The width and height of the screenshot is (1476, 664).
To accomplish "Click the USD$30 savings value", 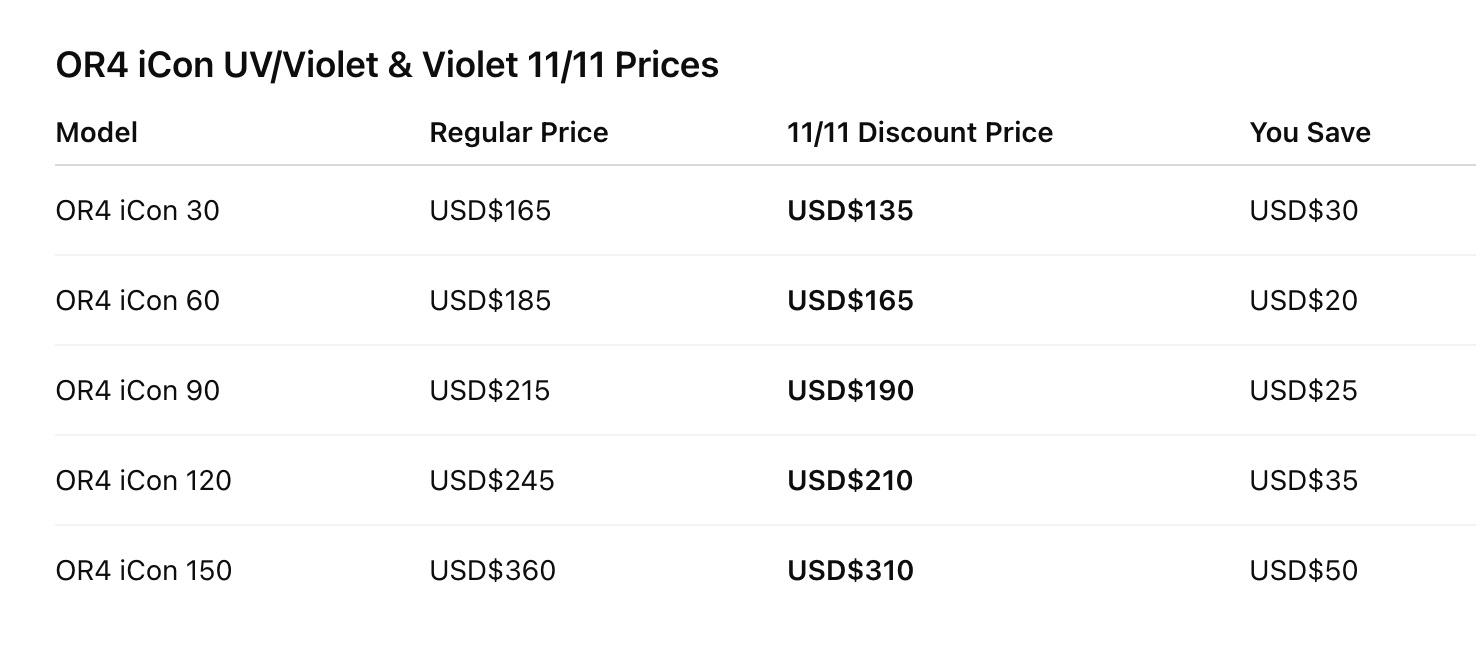I will pos(1304,211).
